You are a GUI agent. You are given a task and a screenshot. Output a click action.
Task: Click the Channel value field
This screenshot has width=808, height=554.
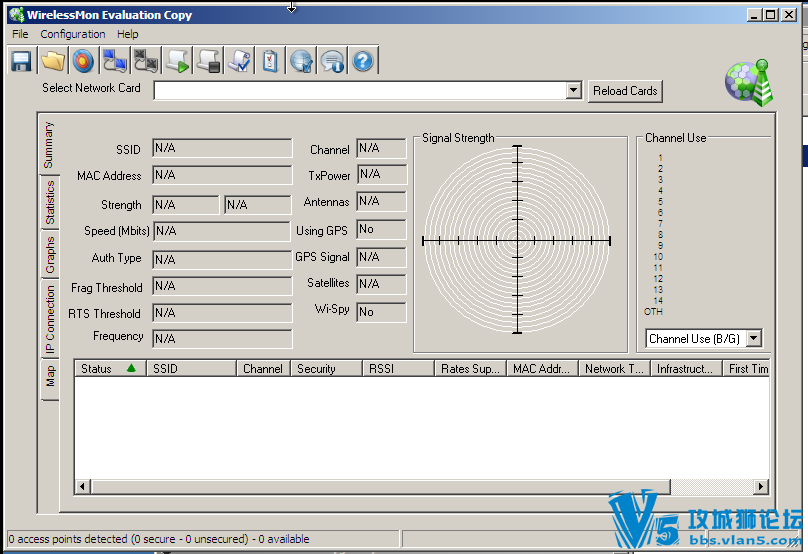(x=381, y=148)
